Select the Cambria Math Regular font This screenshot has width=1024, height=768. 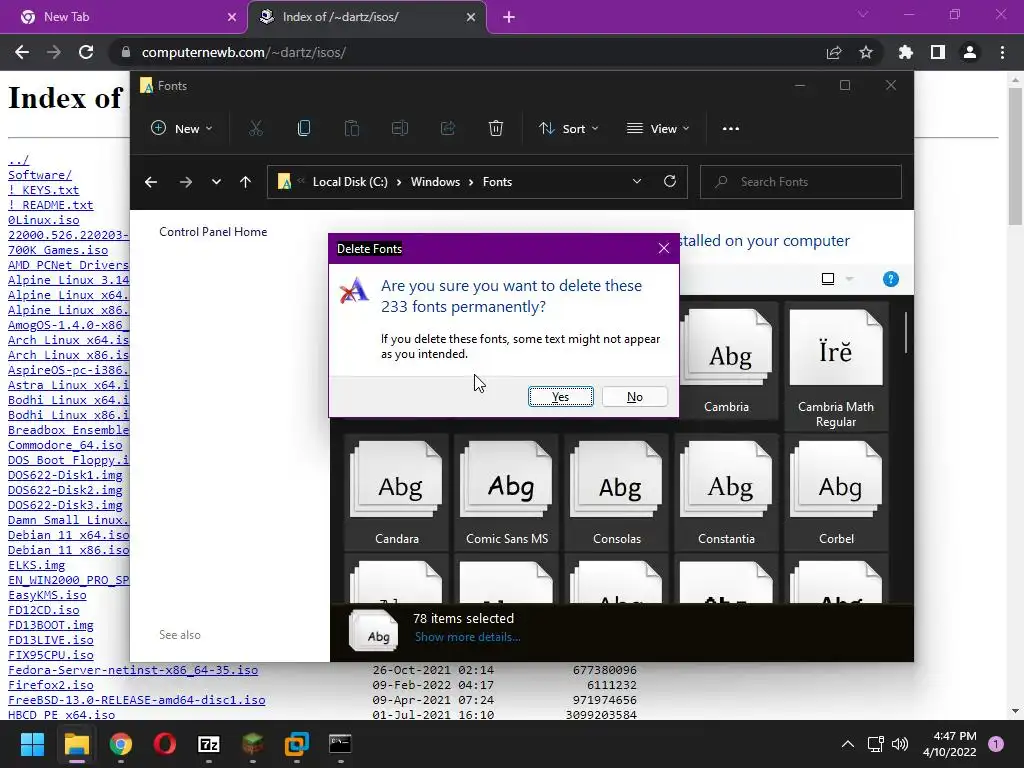click(x=836, y=368)
